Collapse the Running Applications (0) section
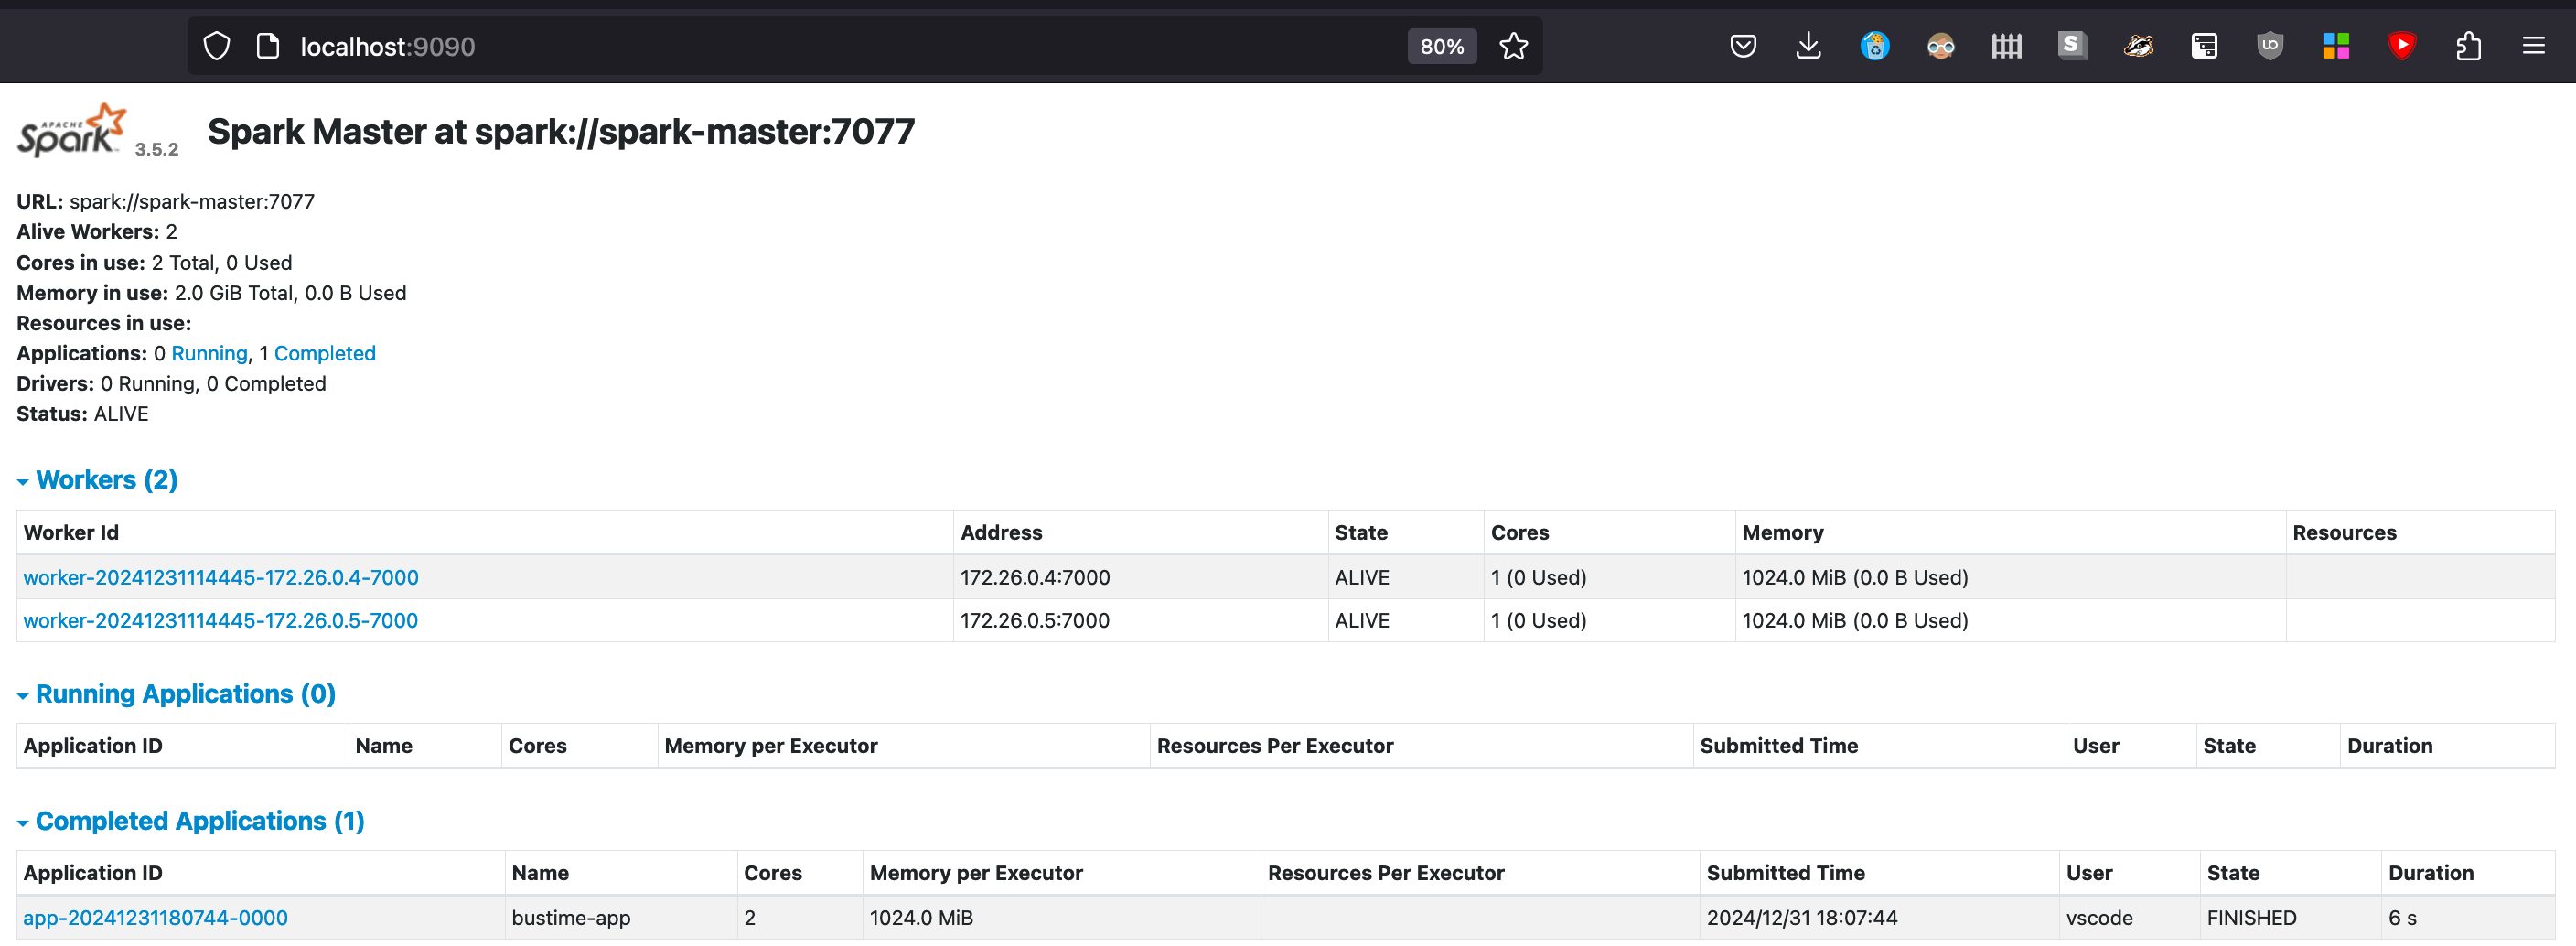 (176, 694)
